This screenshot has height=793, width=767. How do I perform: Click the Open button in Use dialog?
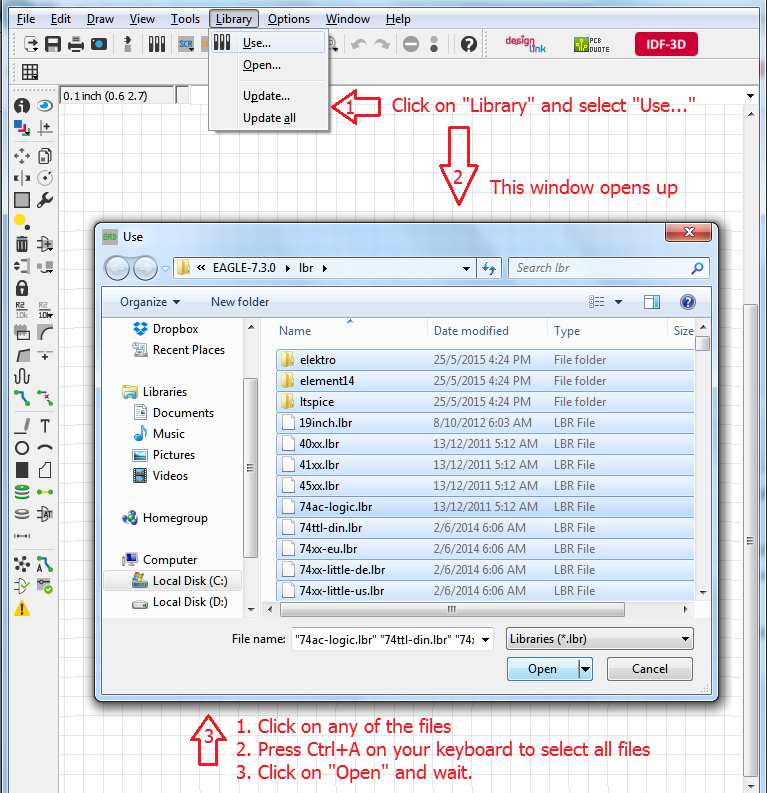pyautogui.click(x=543, y=669)
